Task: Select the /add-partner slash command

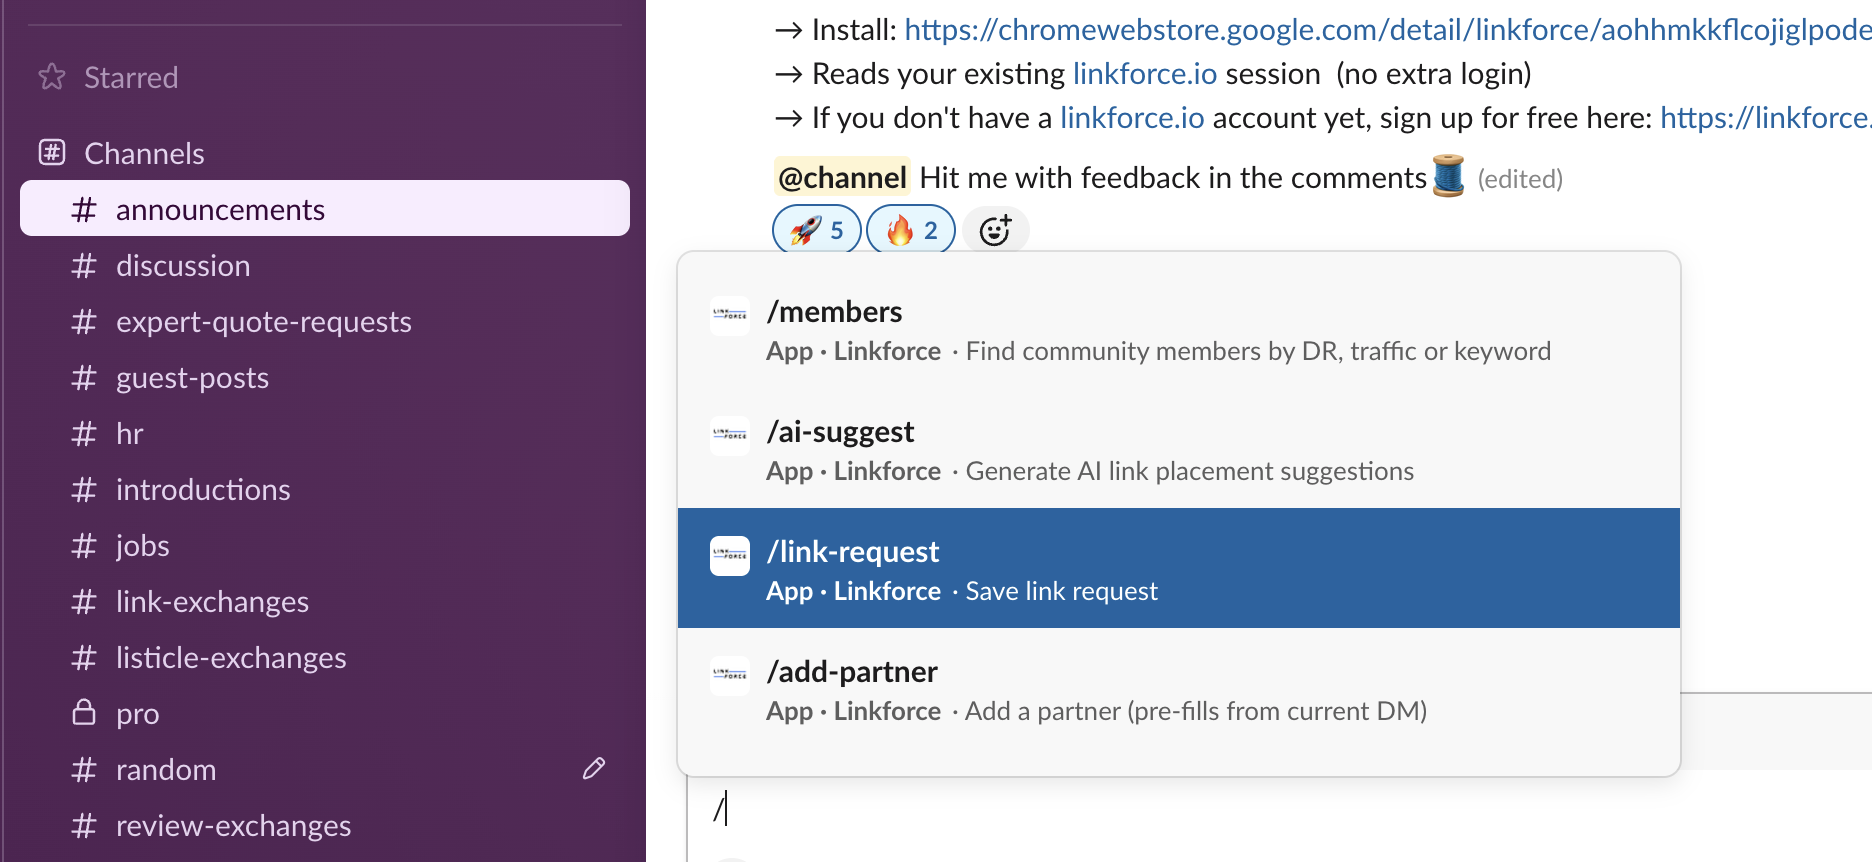Action: pyautogui.click(x=1179, y=690)
